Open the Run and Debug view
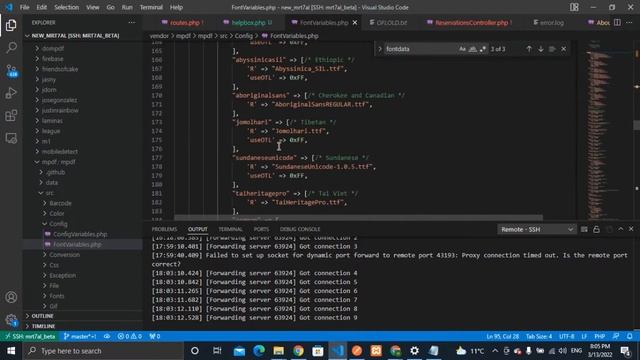Image resolution: width=640 pixels, height=360 pixels. coord(11,93)
